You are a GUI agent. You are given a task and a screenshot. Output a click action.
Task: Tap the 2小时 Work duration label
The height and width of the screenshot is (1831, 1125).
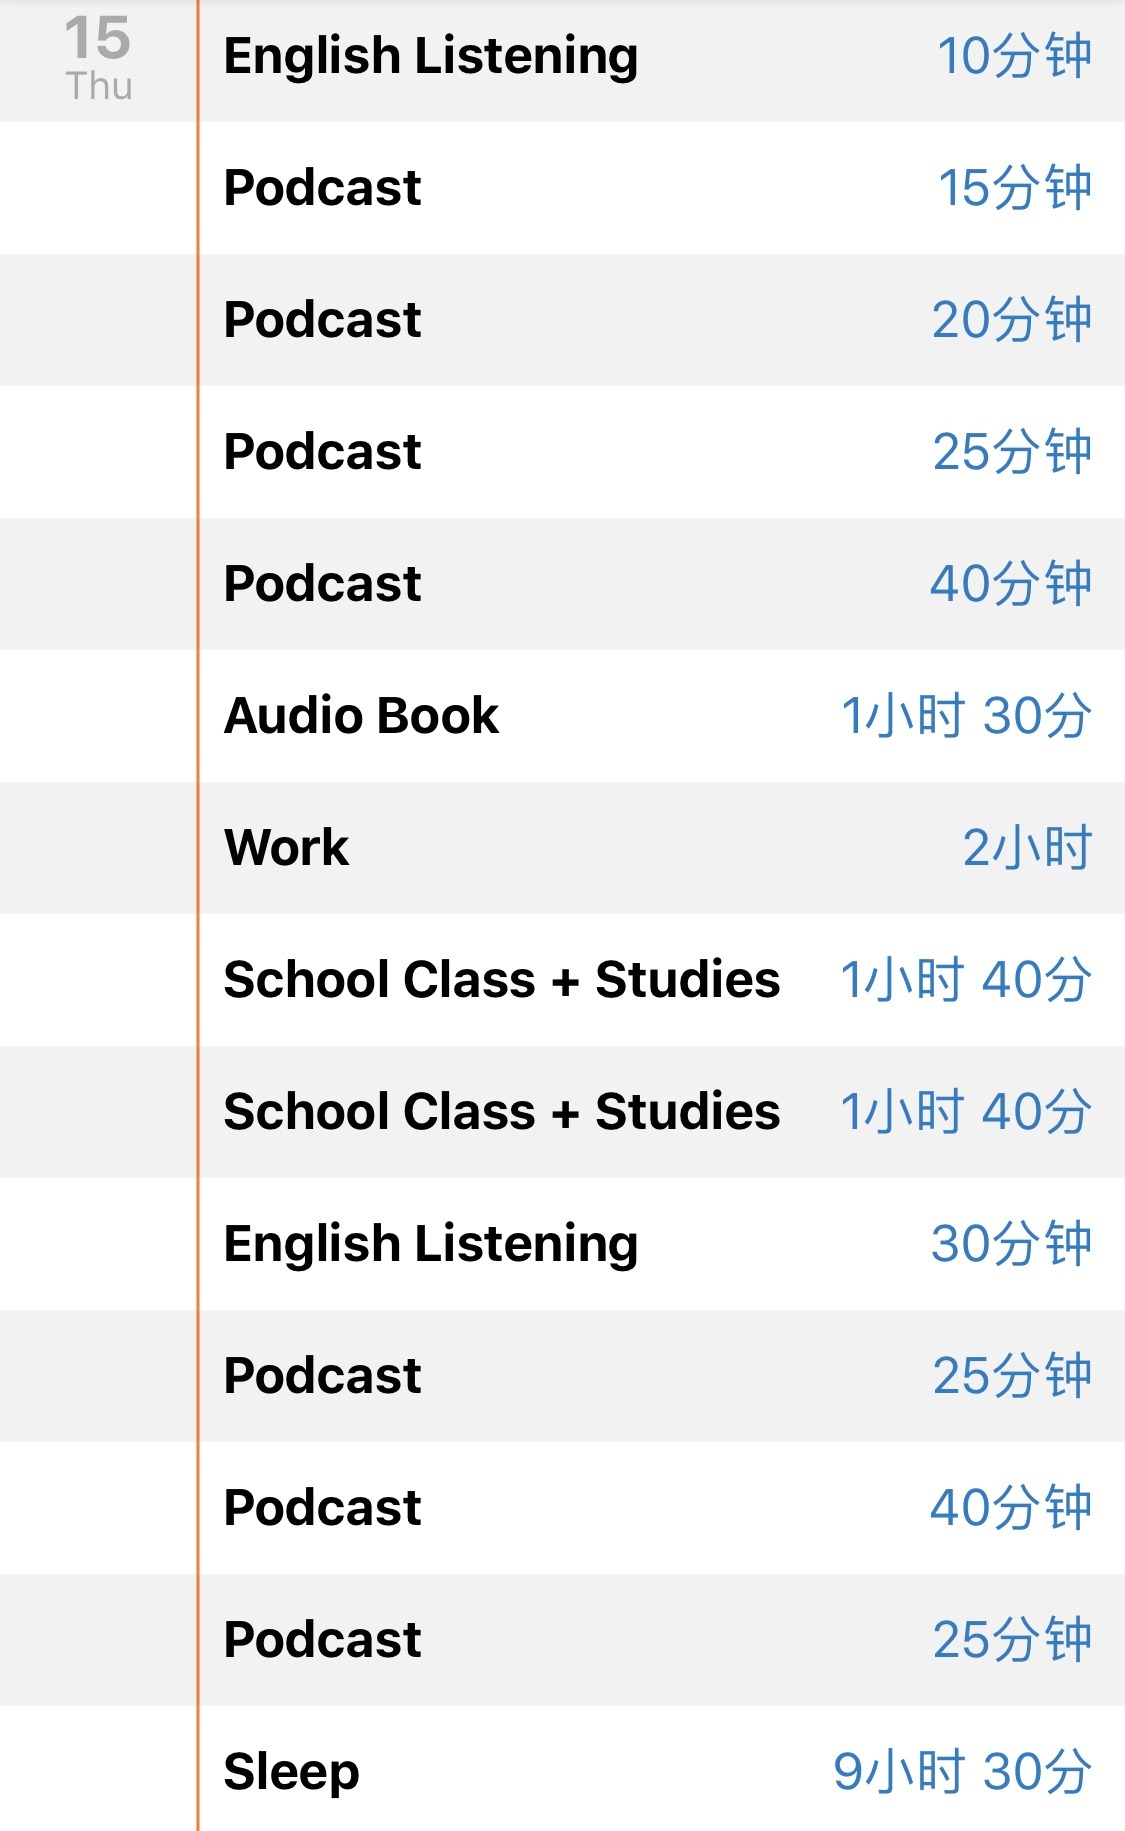1027,848
